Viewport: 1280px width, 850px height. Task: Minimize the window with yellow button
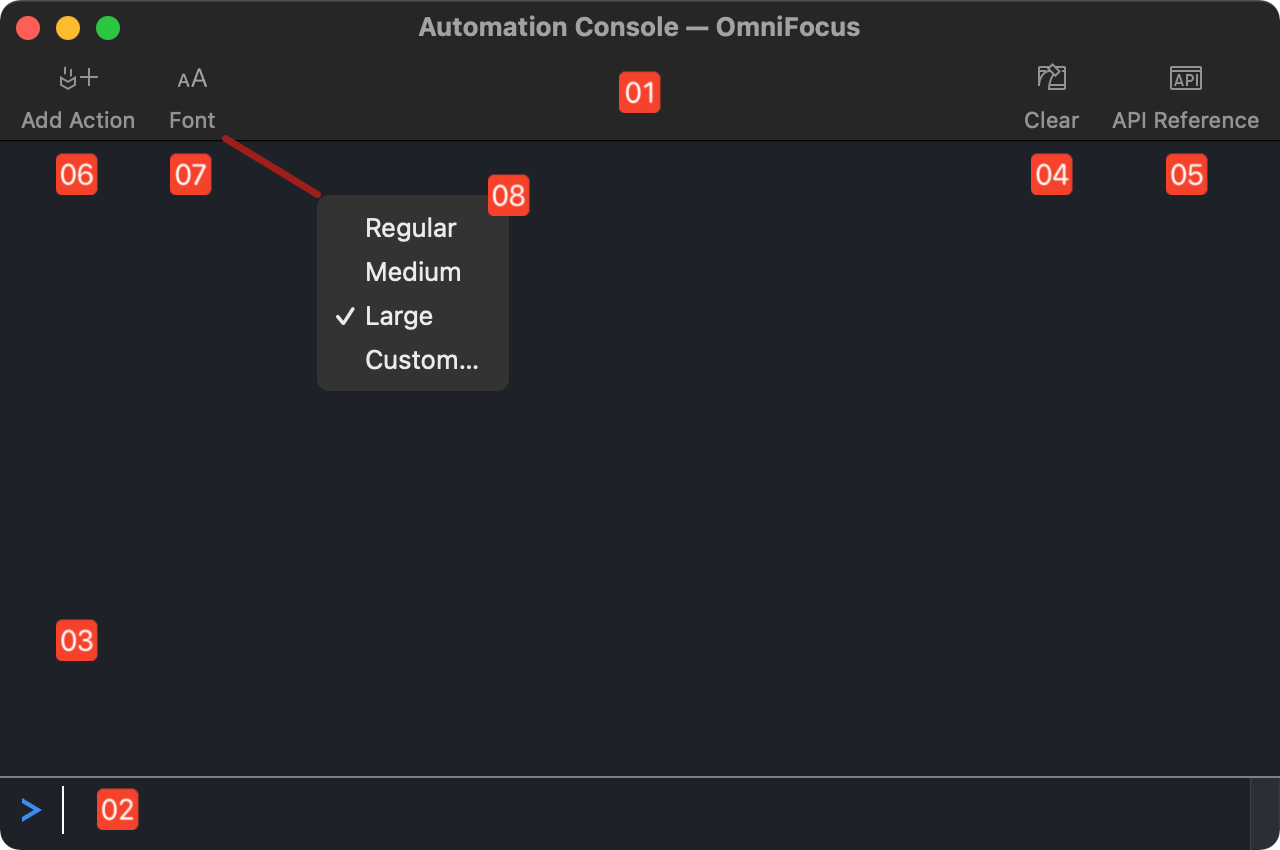pyautogui.click(x=68, y=28)
